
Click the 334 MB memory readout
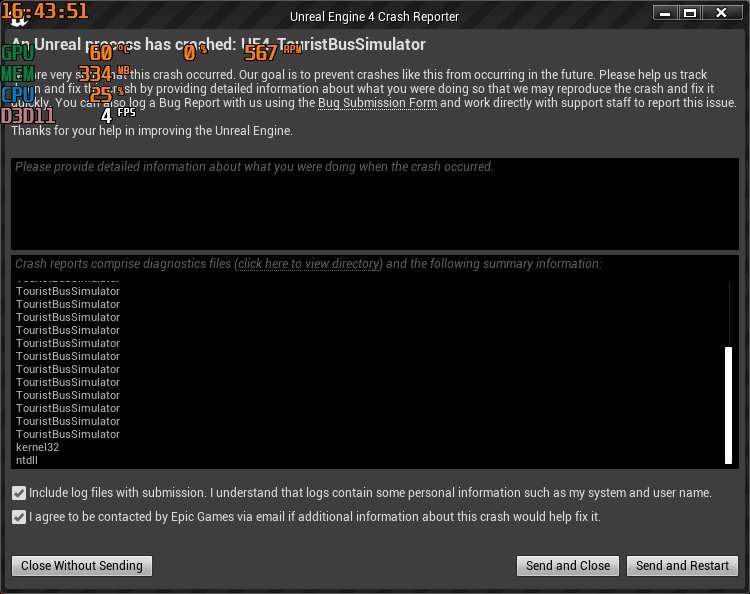point(104,73)
